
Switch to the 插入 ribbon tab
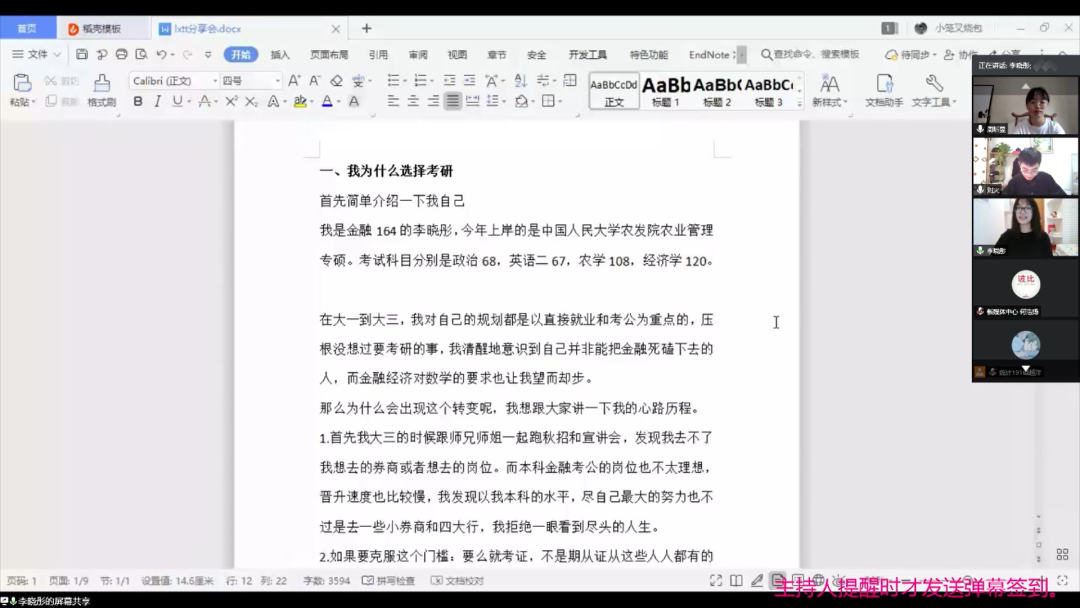[280, 55]
